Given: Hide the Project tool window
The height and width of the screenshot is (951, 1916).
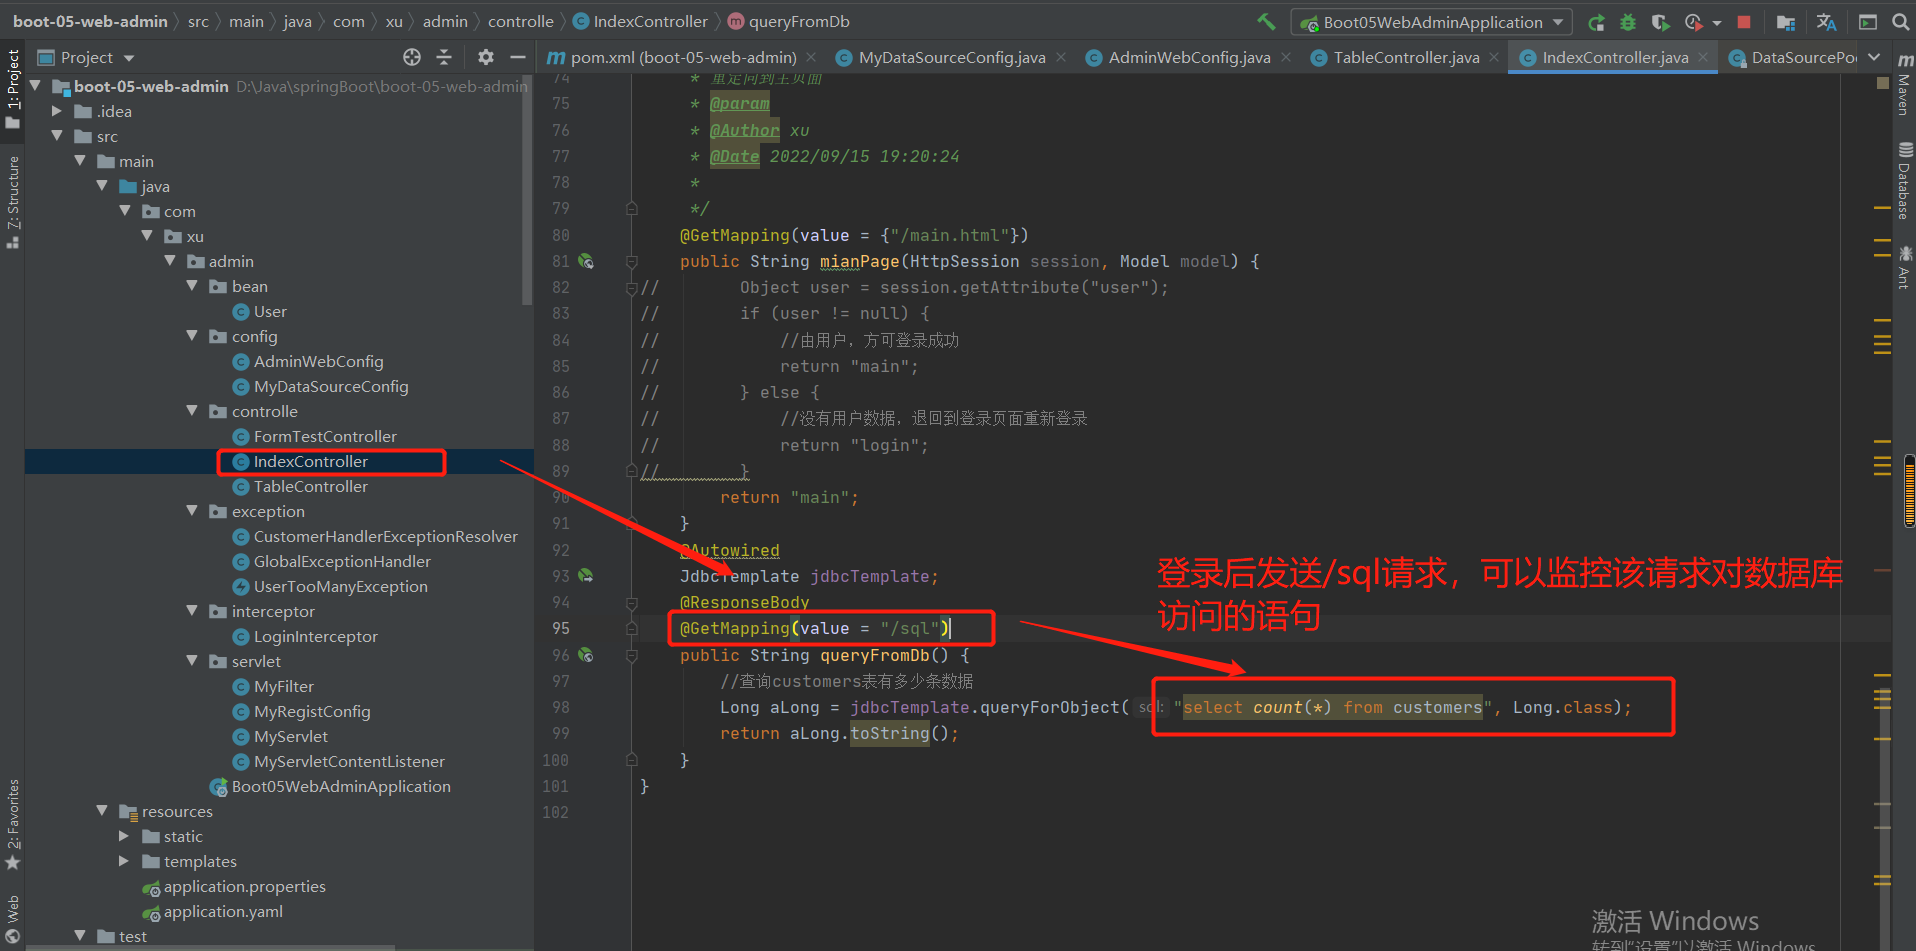Looking at the screenshot, I should (517, 57).
